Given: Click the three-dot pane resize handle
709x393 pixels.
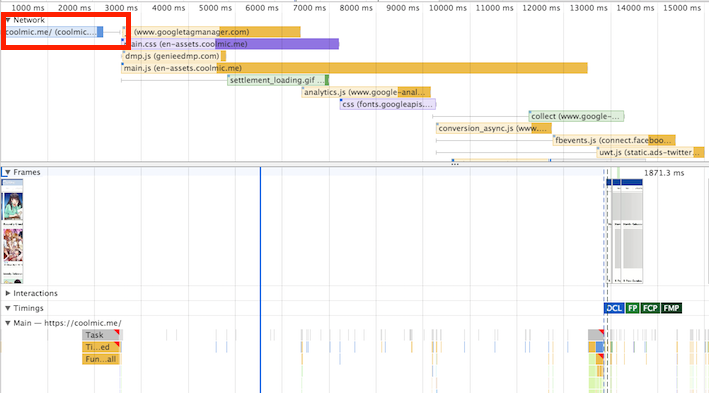Looking at the screenshot, I should [x=455, y=165].
